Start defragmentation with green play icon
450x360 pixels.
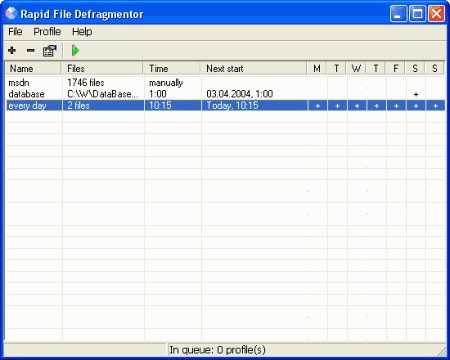[76, 51]
